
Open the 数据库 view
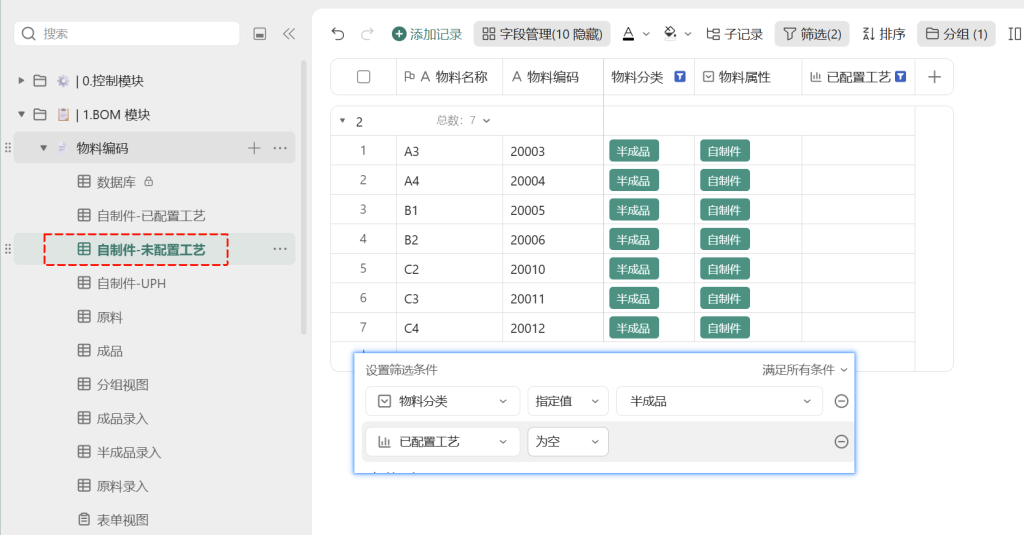pyautogui.click(x=116, y=182)
